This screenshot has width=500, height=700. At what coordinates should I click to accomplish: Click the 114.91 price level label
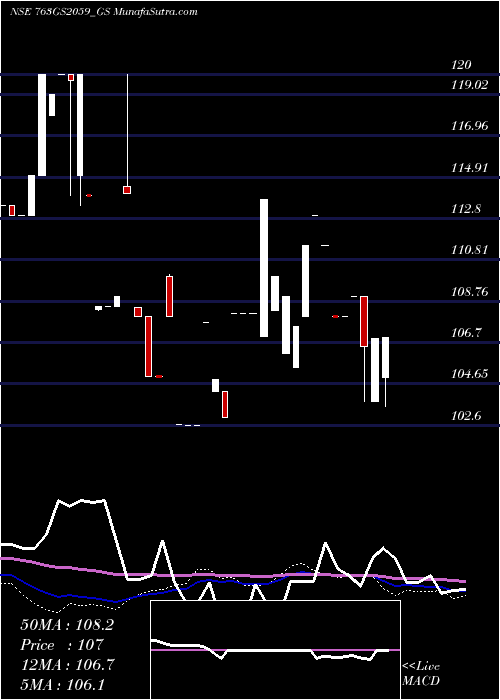click(x=469, y=168)
